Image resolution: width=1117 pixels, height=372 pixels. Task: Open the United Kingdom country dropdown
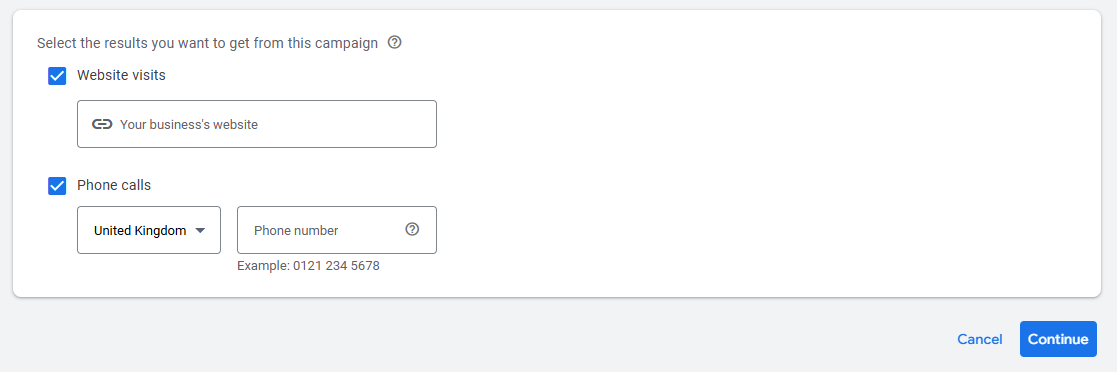[x=149, y=230]
